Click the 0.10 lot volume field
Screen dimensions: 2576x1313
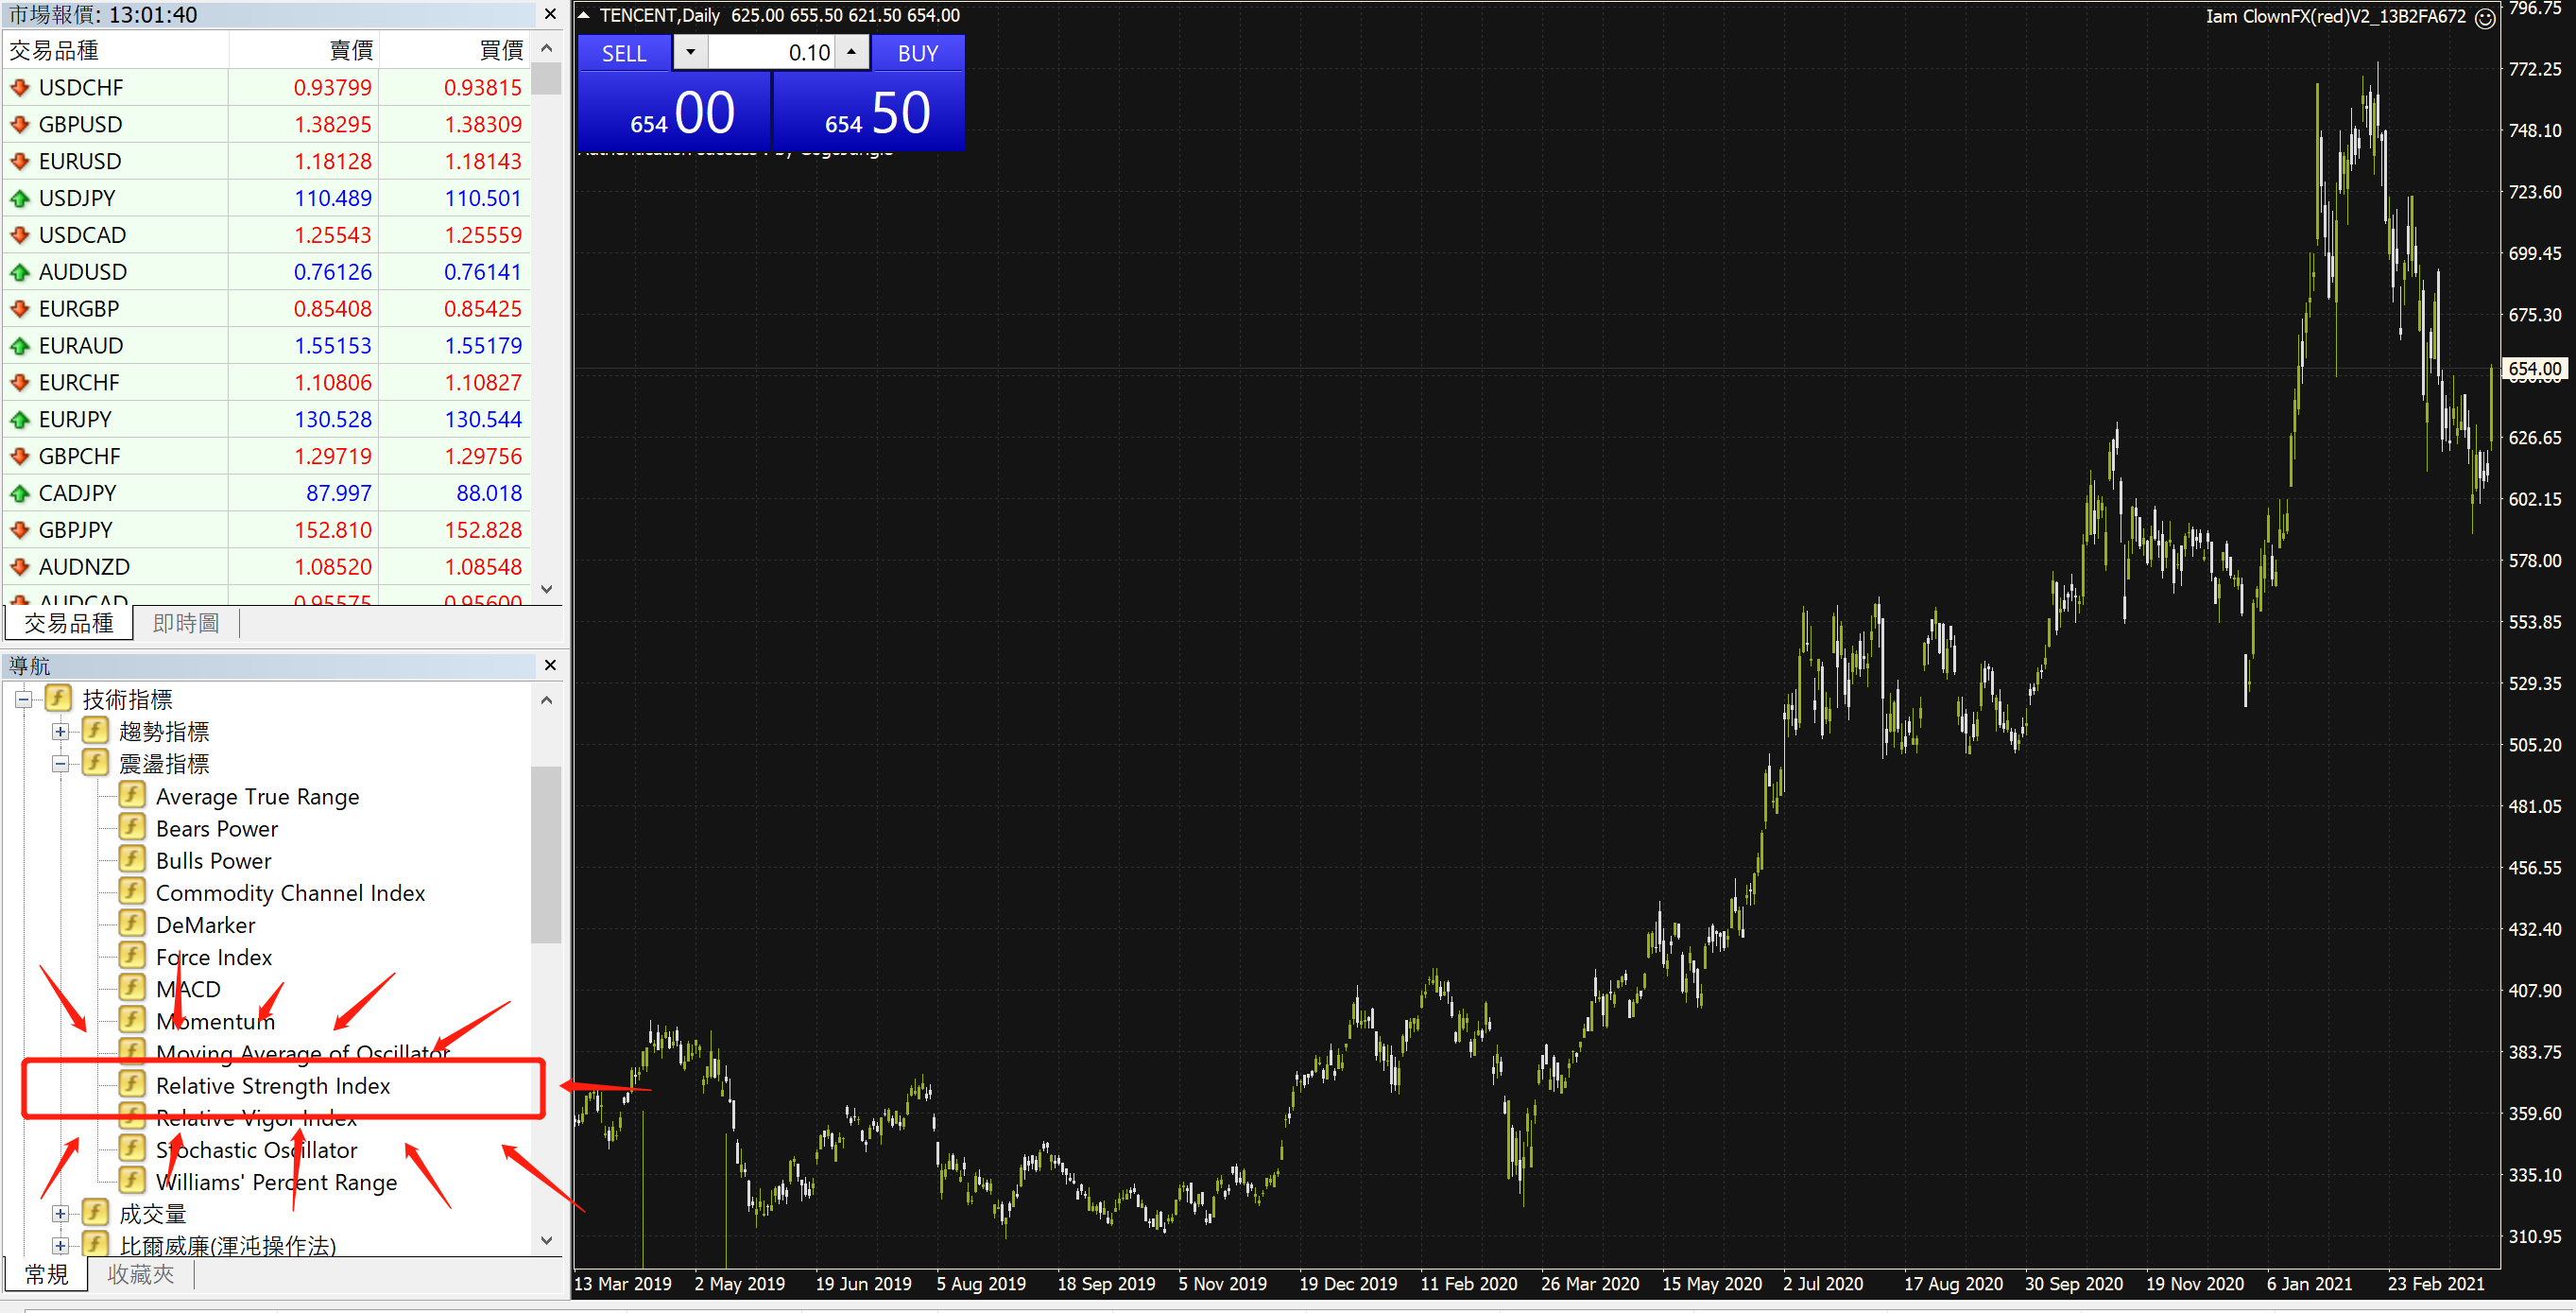pos(771,52)
